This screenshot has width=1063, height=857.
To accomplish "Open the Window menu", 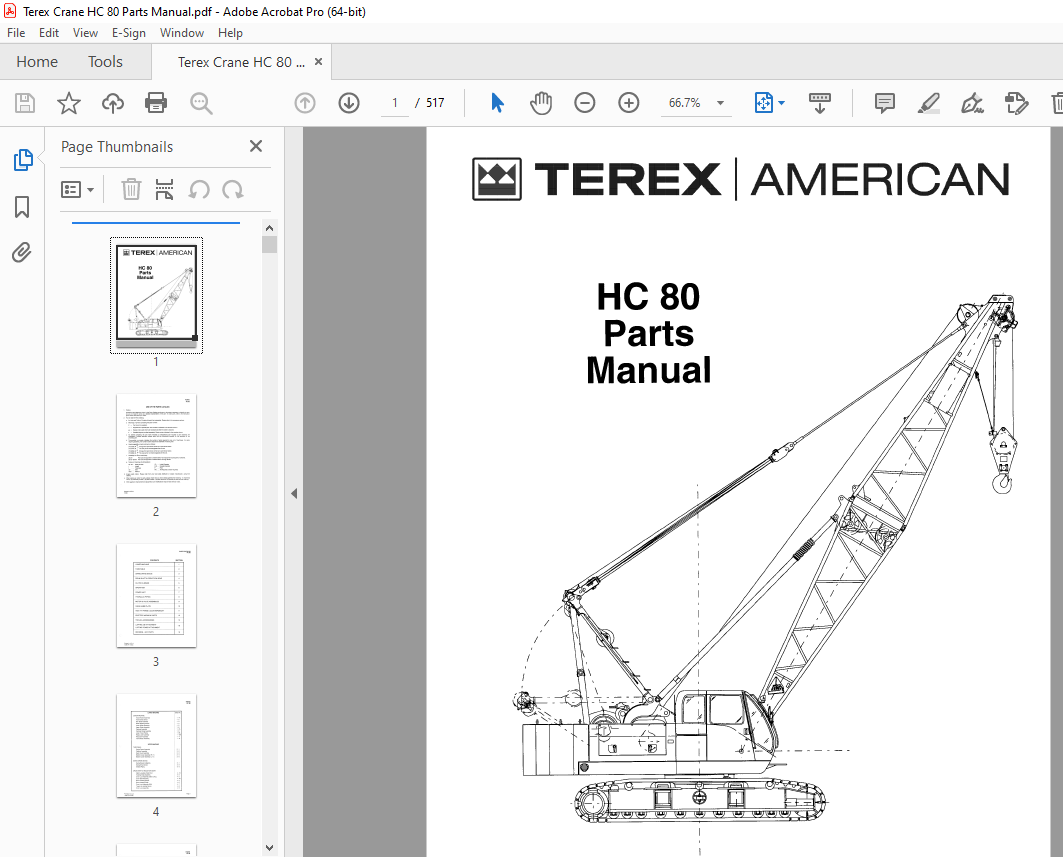I will [x=182, y=33].
